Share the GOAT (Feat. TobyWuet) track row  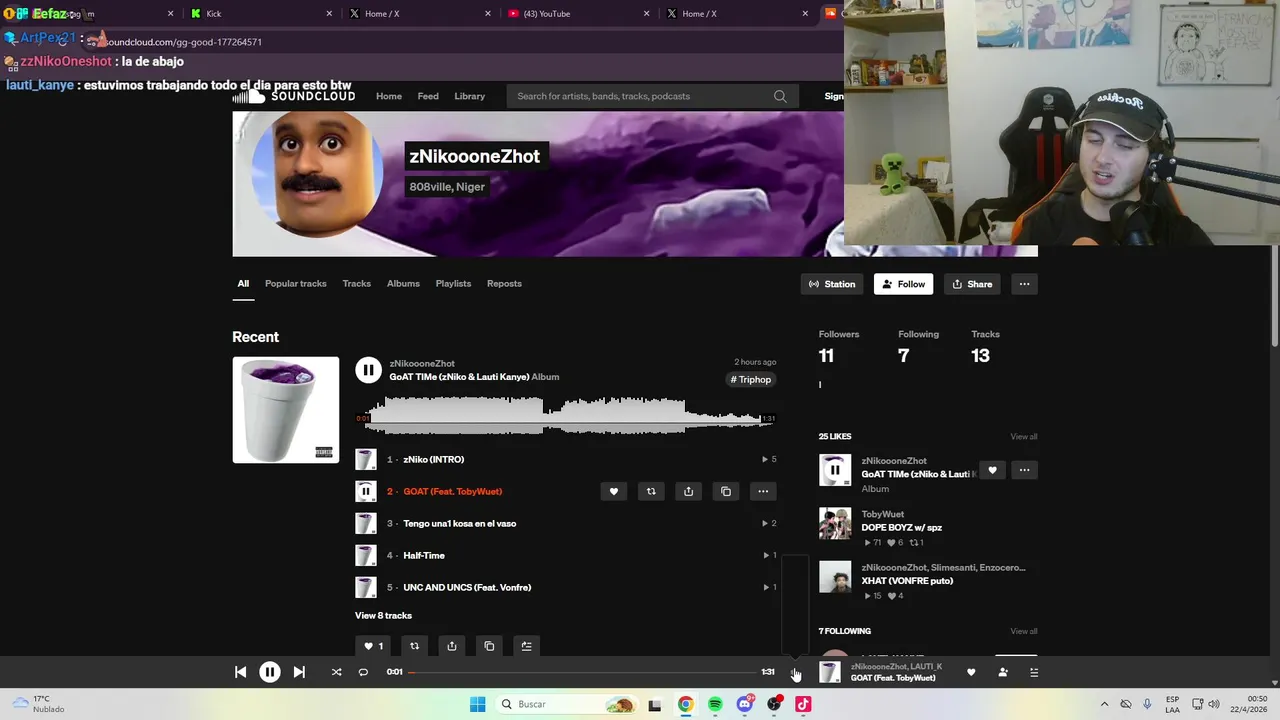(688, 491)
